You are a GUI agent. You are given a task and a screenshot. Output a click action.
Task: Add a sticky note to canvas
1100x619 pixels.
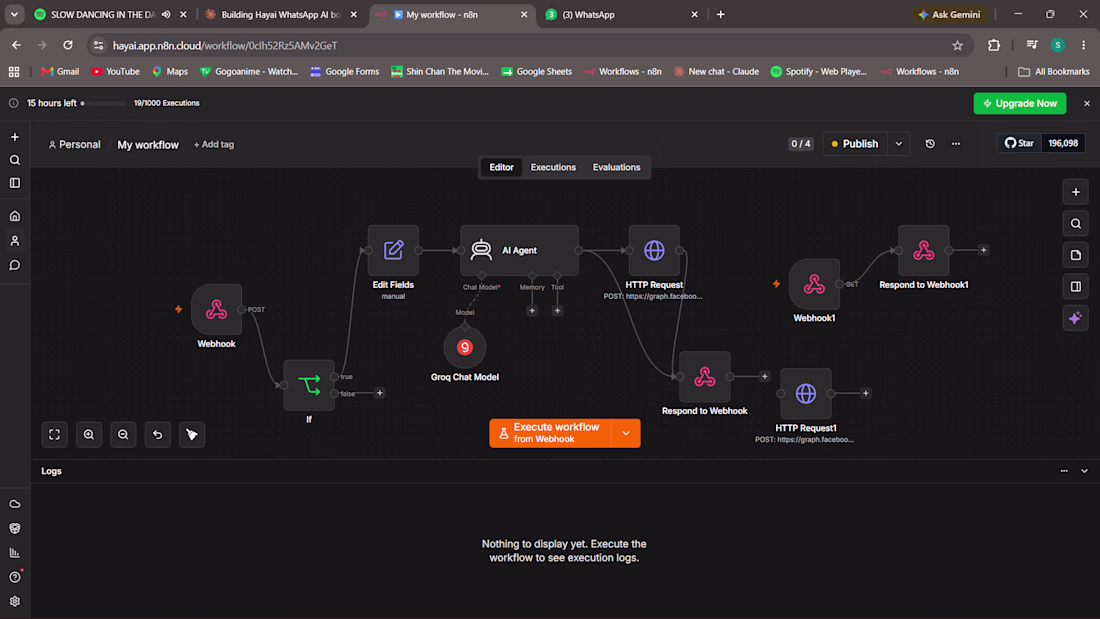1075,255
